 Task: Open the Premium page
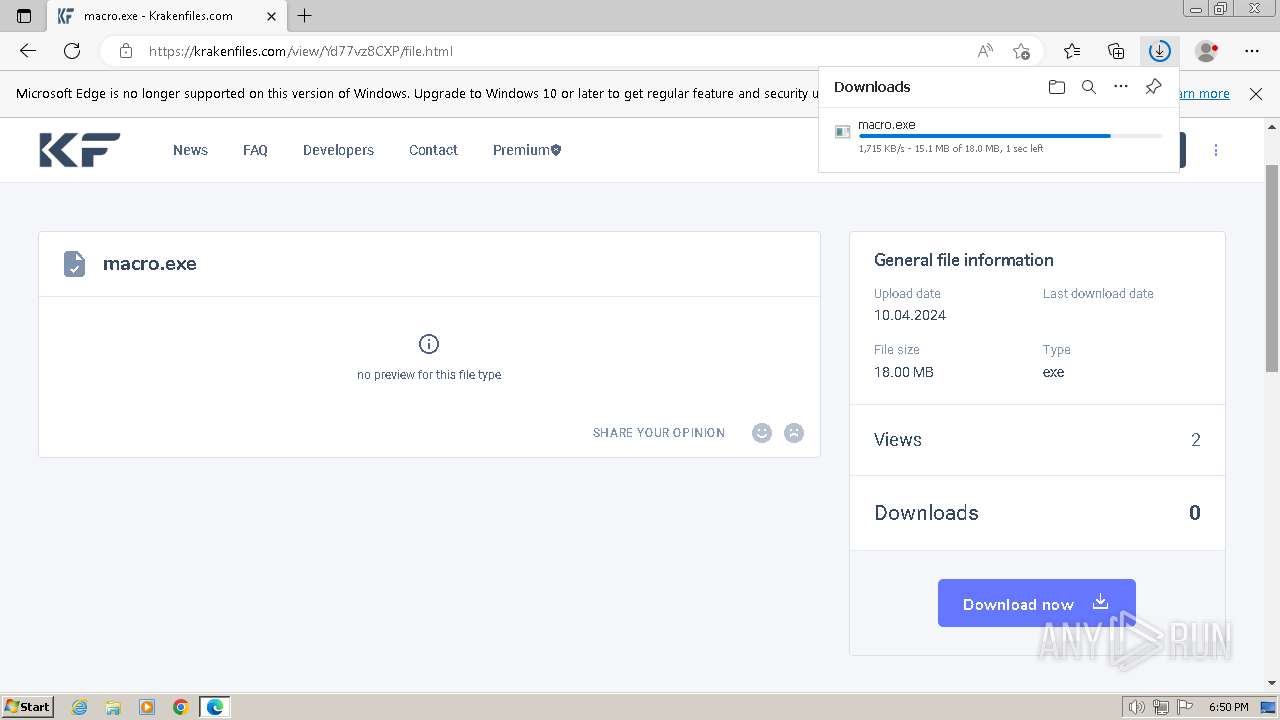coord(527,150)
